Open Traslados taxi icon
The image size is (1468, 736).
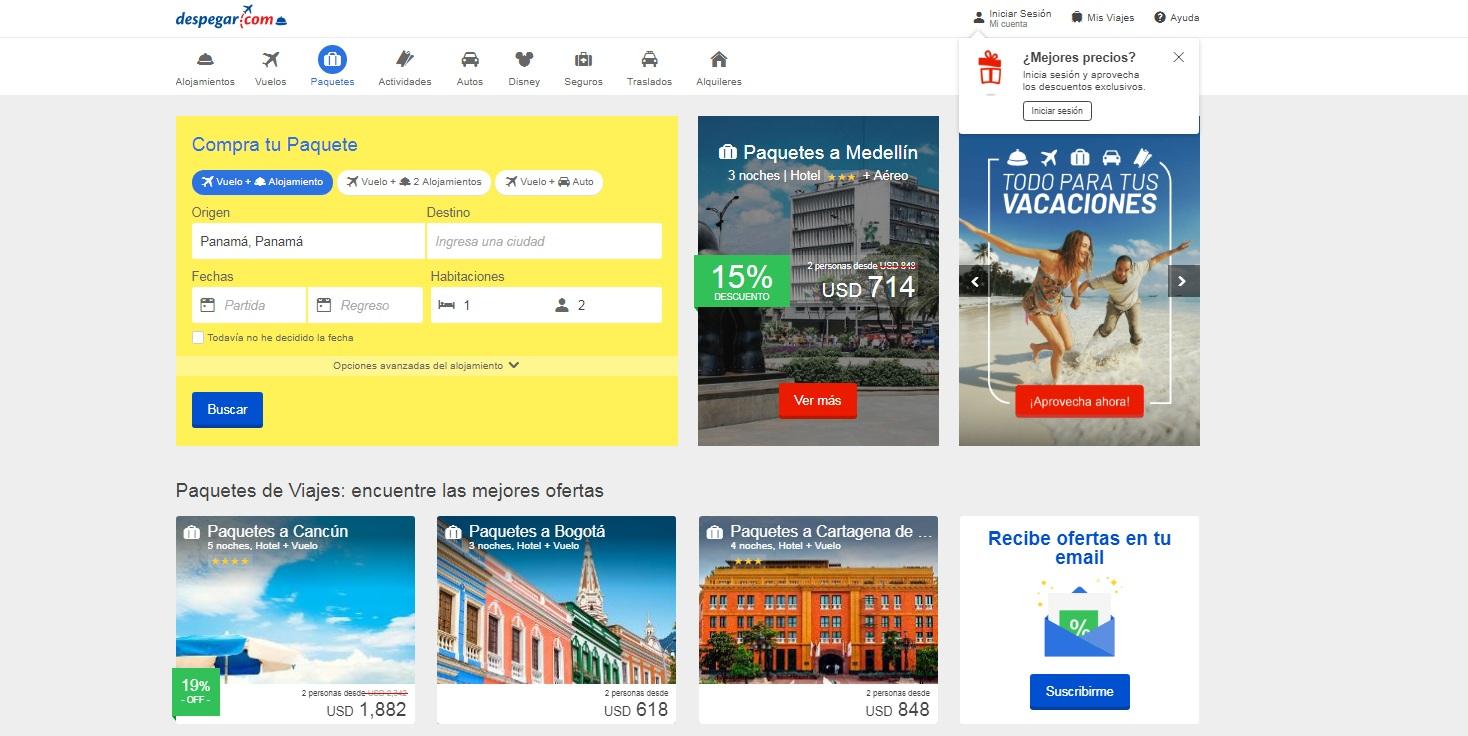pyautogui.click(x=649, y=60)
